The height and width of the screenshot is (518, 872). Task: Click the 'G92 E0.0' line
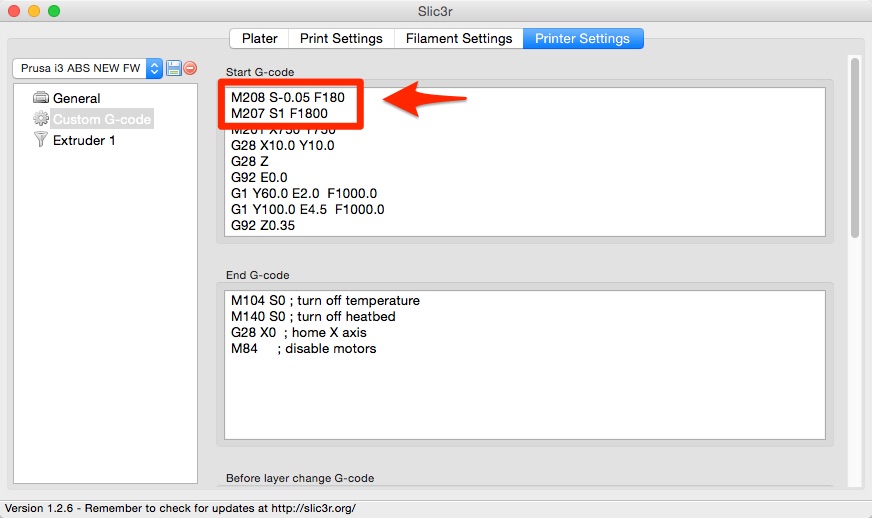(259, 177)
